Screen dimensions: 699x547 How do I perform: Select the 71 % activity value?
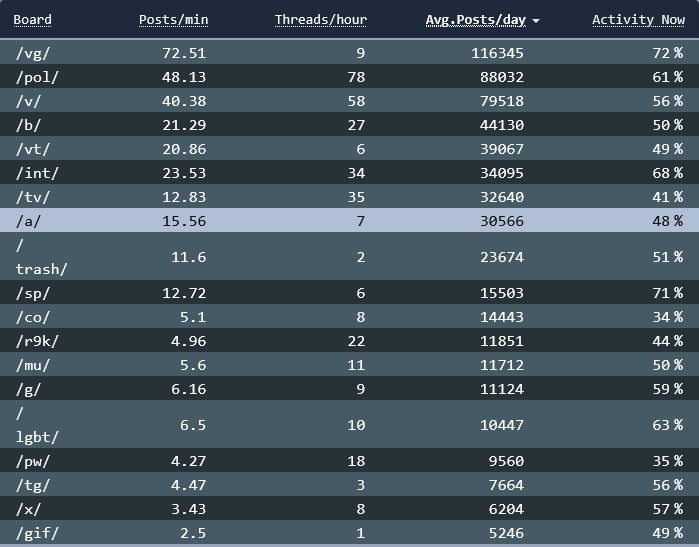click(668, 293)
